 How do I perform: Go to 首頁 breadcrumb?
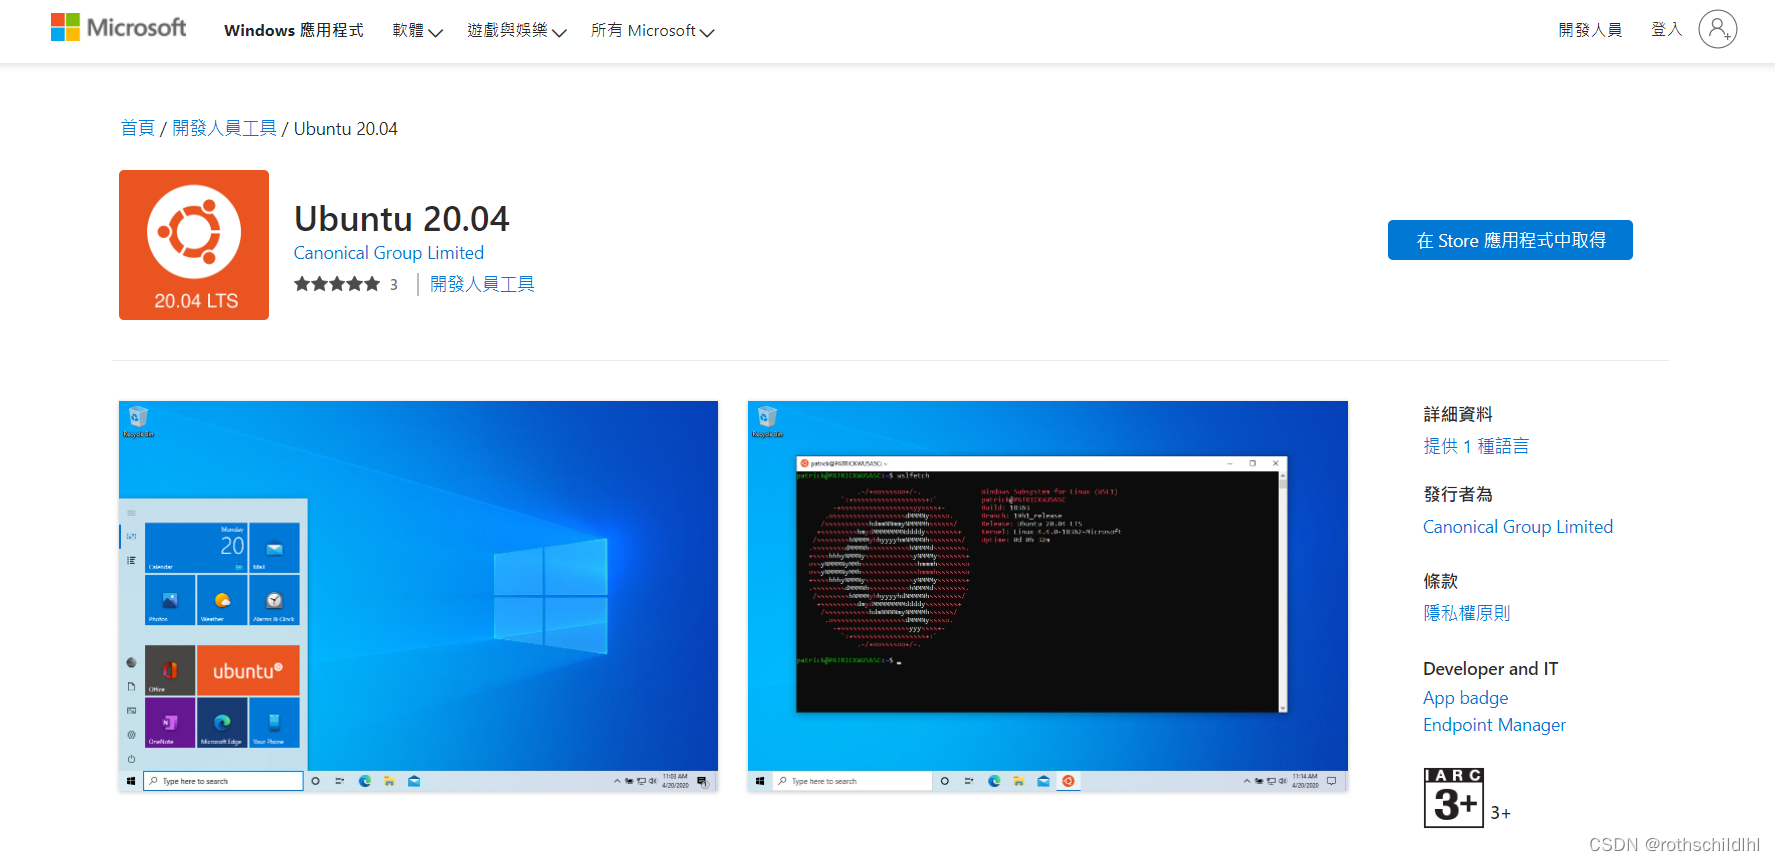137,128
